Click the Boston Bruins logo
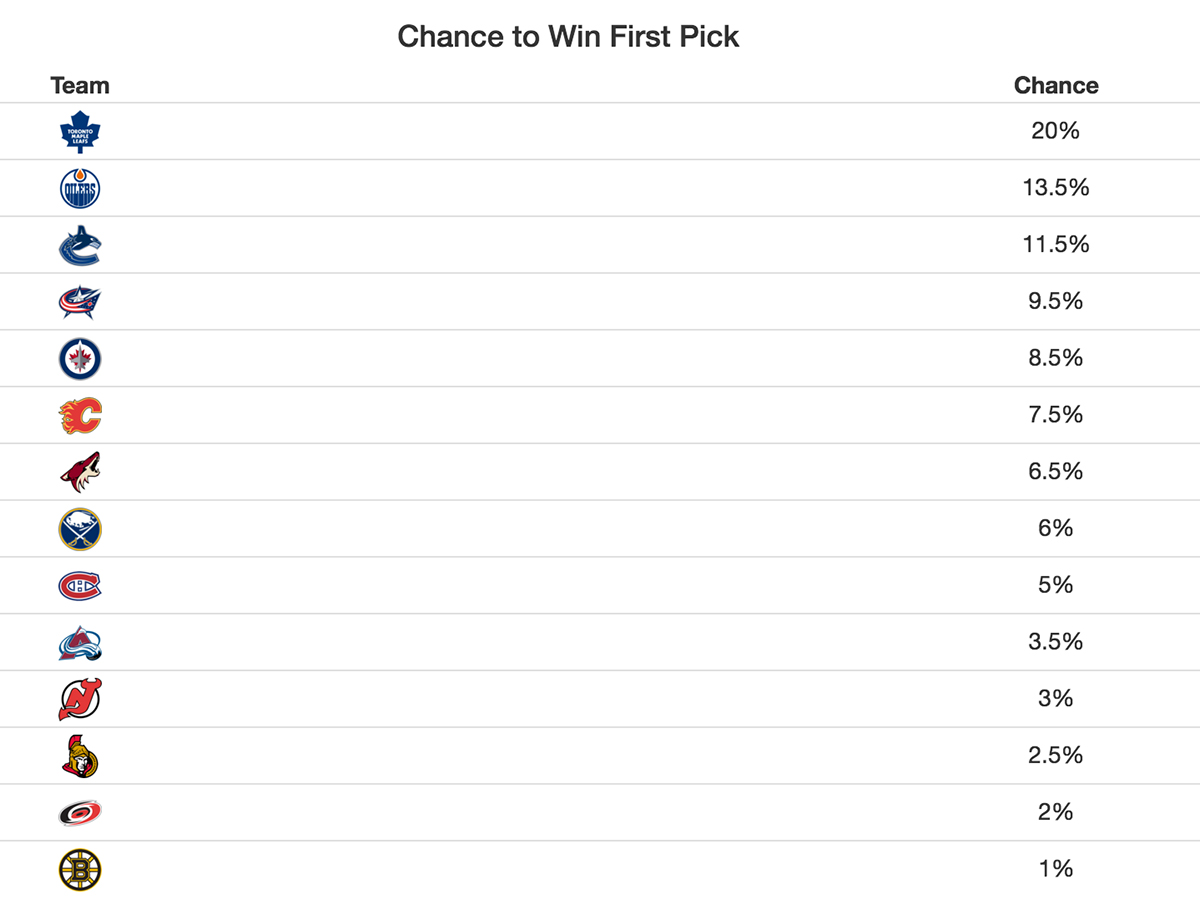1200x915 pixels. click(x=80, y=870)
